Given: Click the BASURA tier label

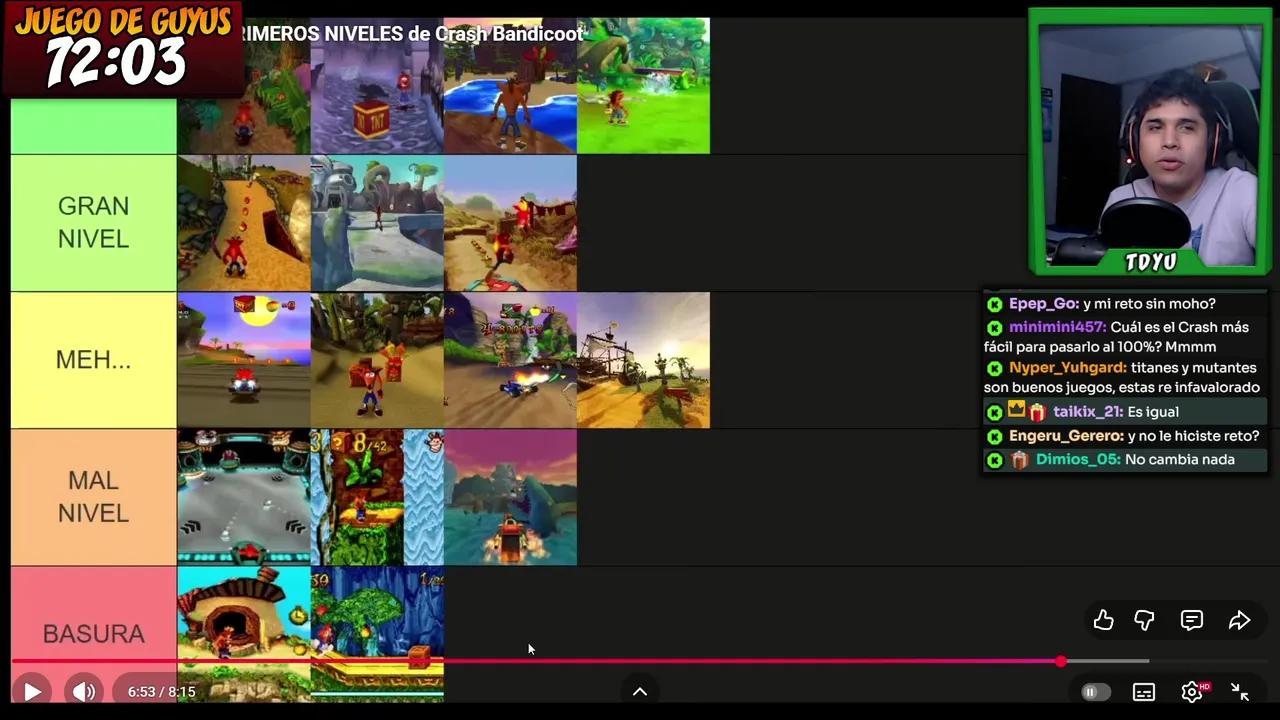Looking at the screenshot, I should 93,634.
